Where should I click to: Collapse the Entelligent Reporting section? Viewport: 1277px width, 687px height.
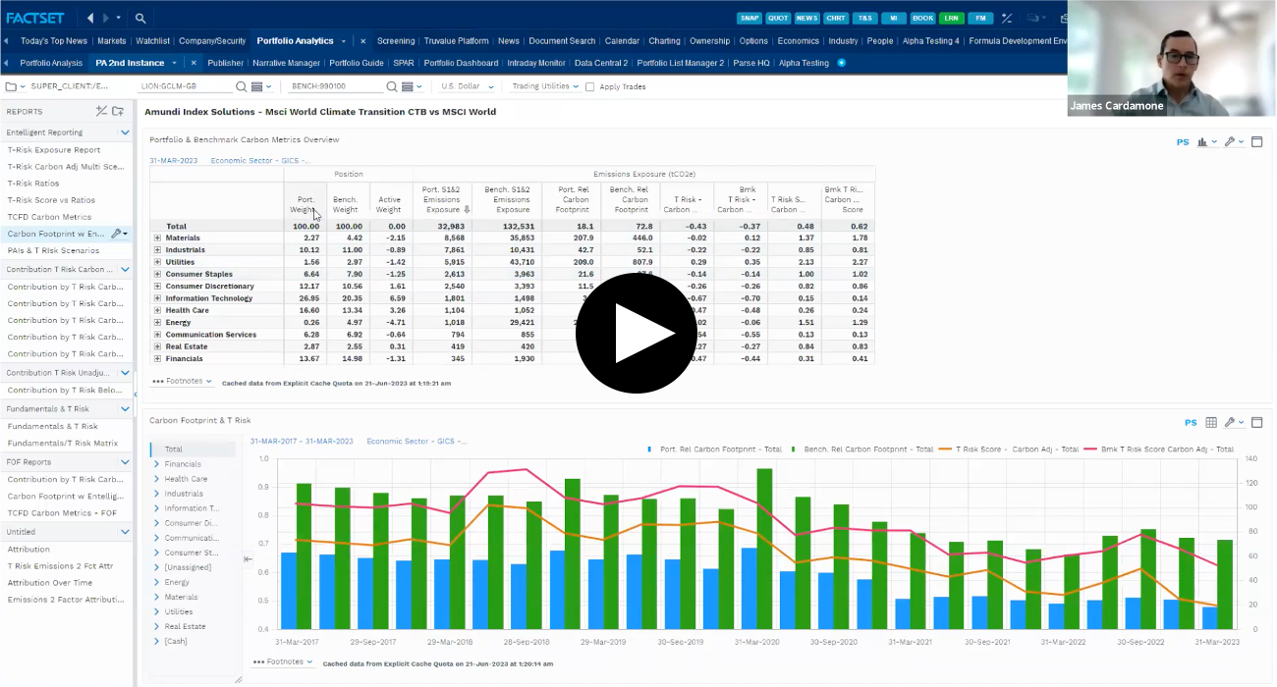point(125,132)
